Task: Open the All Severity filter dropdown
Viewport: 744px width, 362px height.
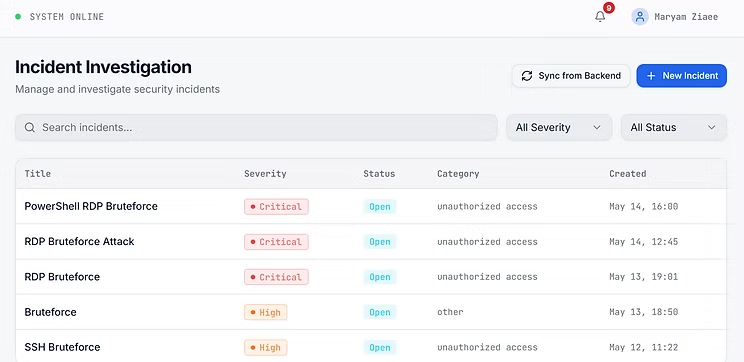Action: [559, 127]
